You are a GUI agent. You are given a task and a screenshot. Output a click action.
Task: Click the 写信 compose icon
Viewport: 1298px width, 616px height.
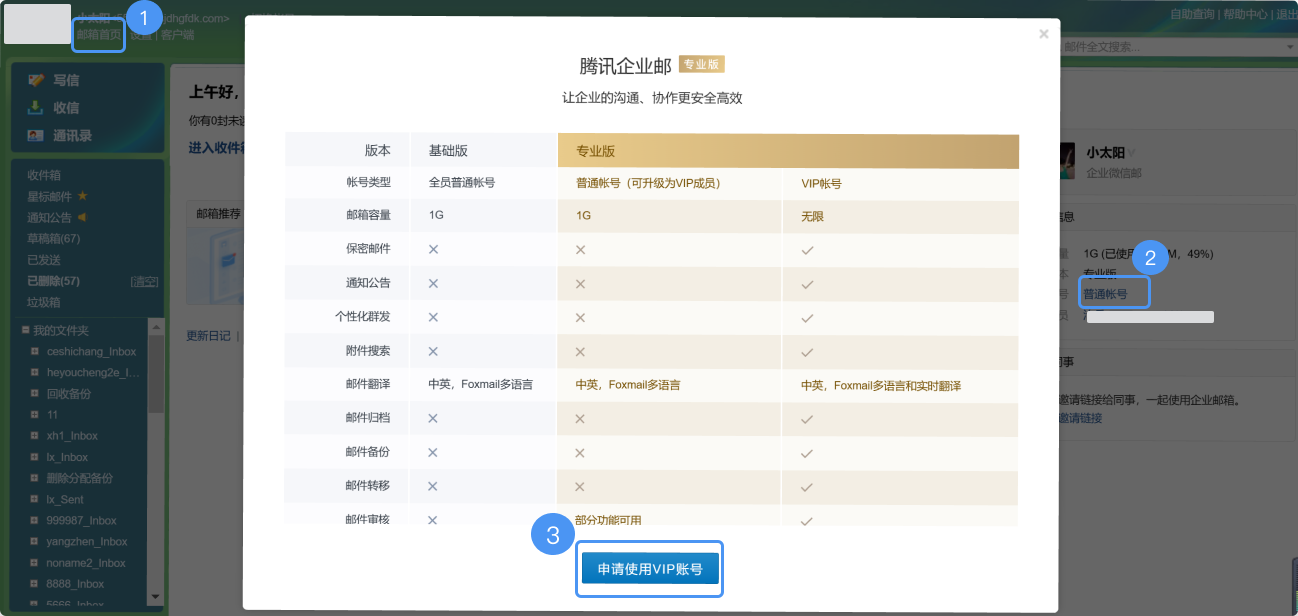36,80
